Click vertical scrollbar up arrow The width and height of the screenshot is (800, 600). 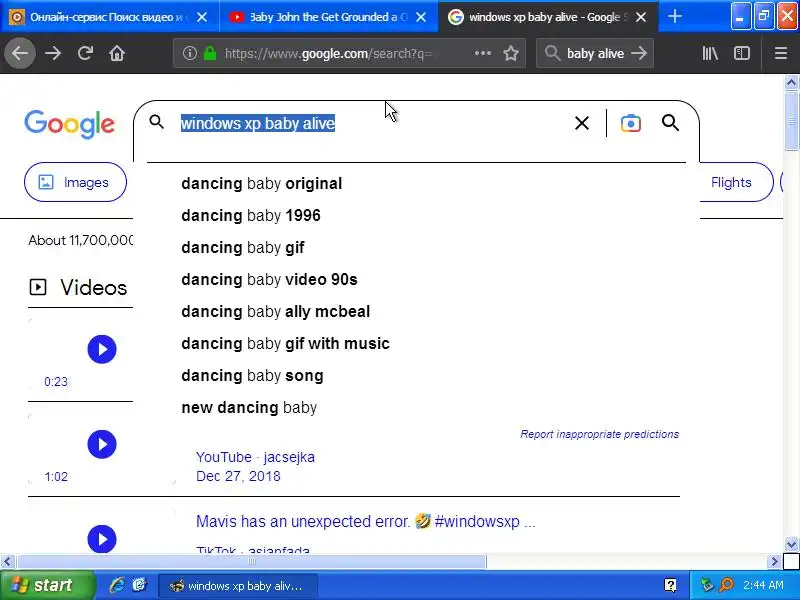coord(791,82)
